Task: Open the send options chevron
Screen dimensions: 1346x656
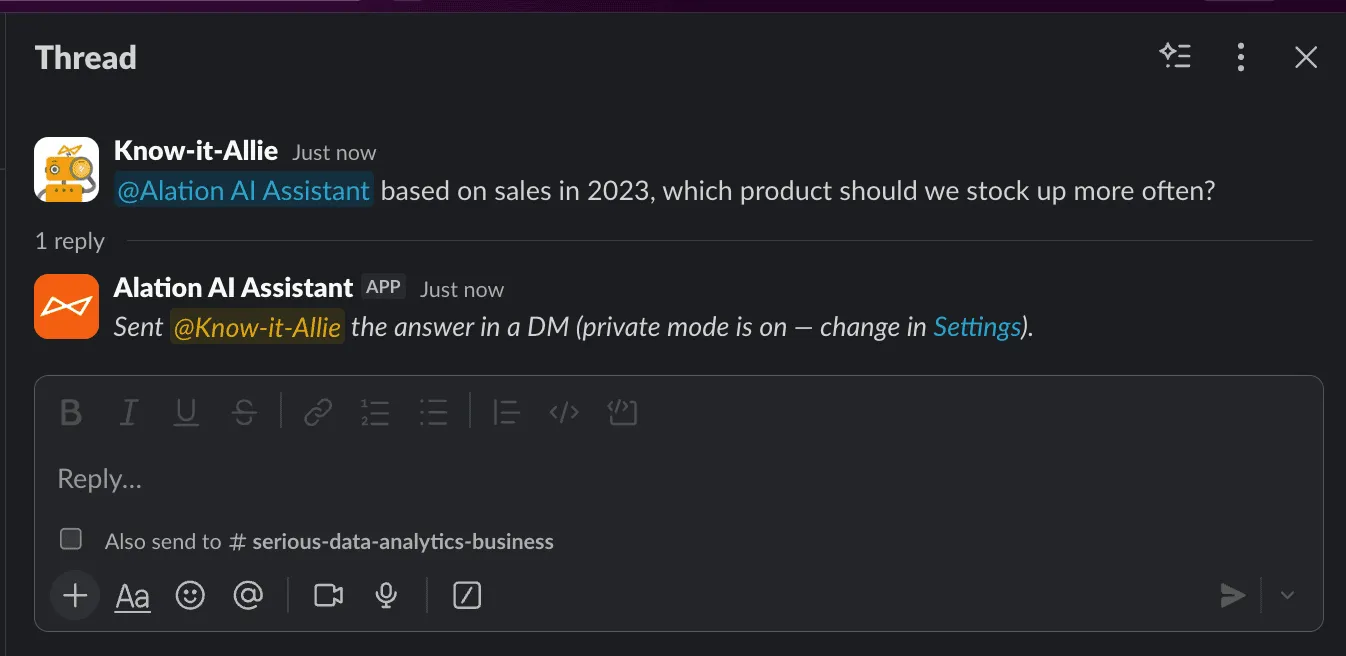Action: pyautogui.click(x=1288, y=595)
